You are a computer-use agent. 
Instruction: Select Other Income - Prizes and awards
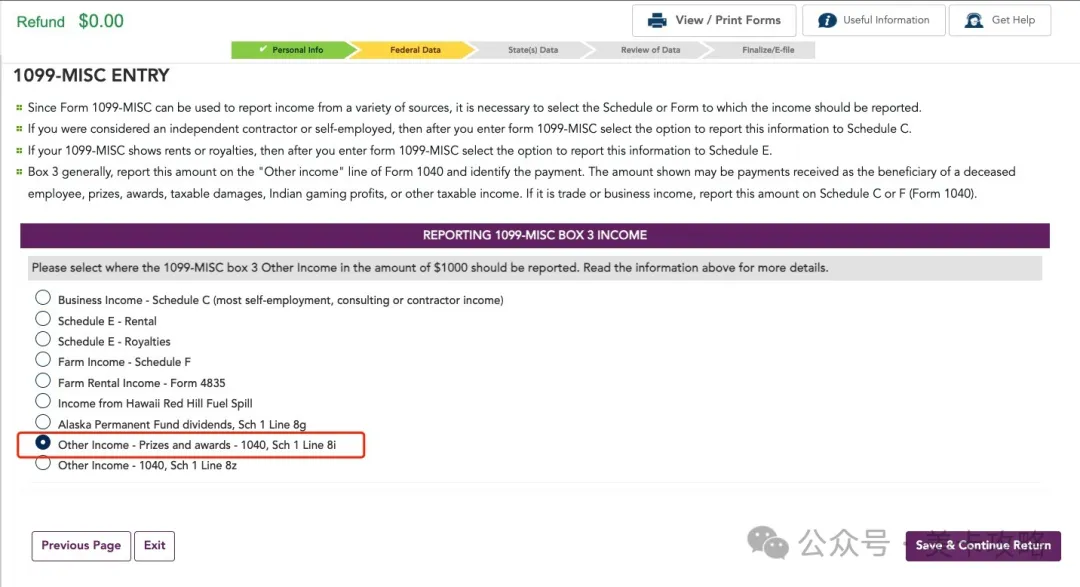click(x=43, y=443)
